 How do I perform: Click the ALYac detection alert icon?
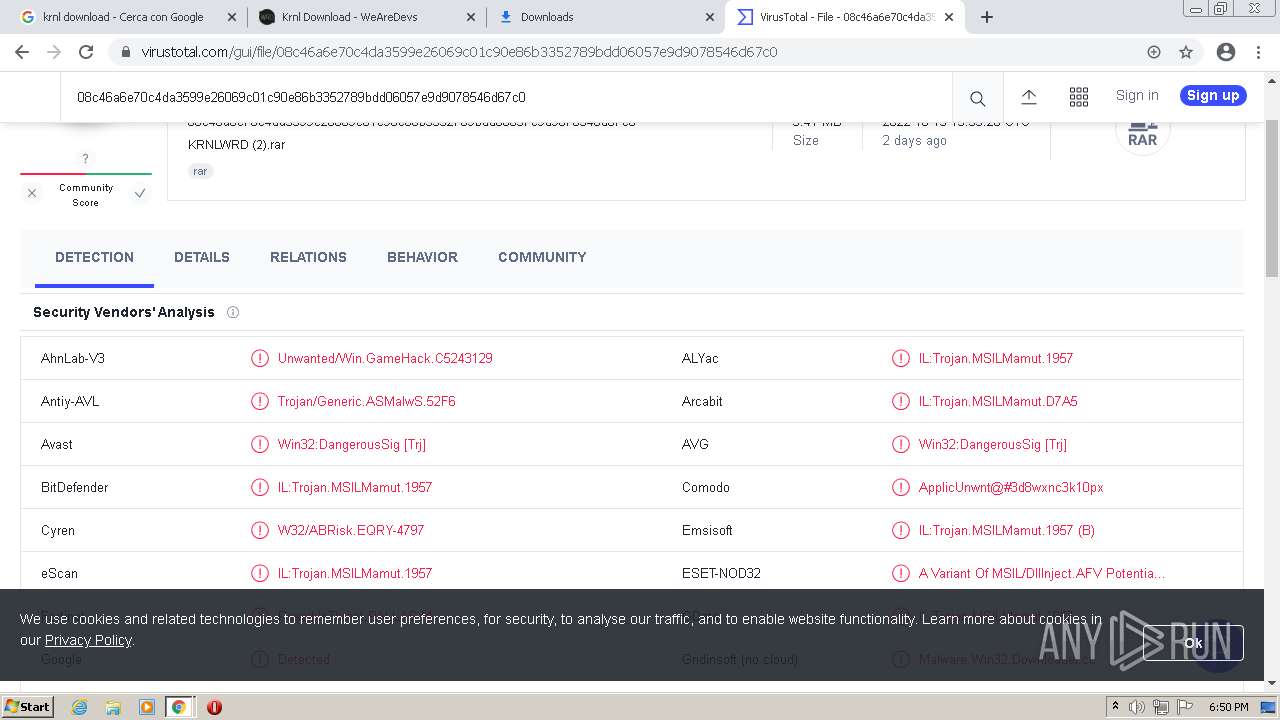[x=901, y=358]
